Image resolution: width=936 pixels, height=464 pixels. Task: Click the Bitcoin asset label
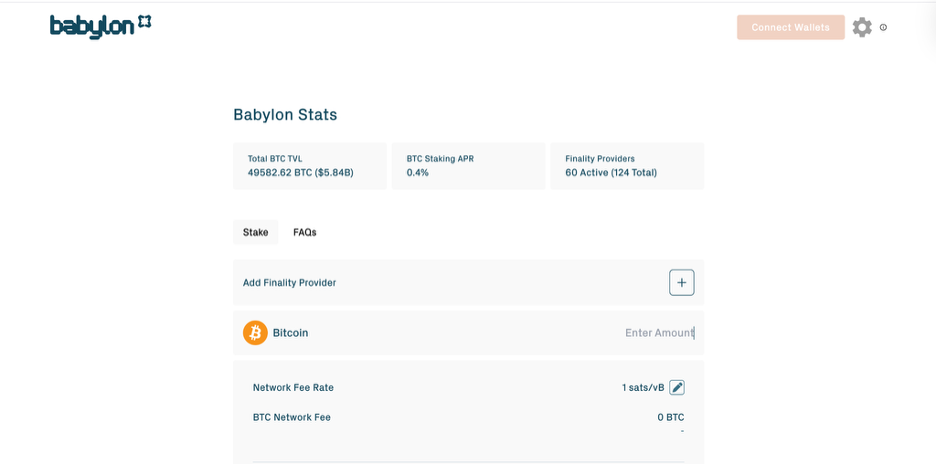291,333
